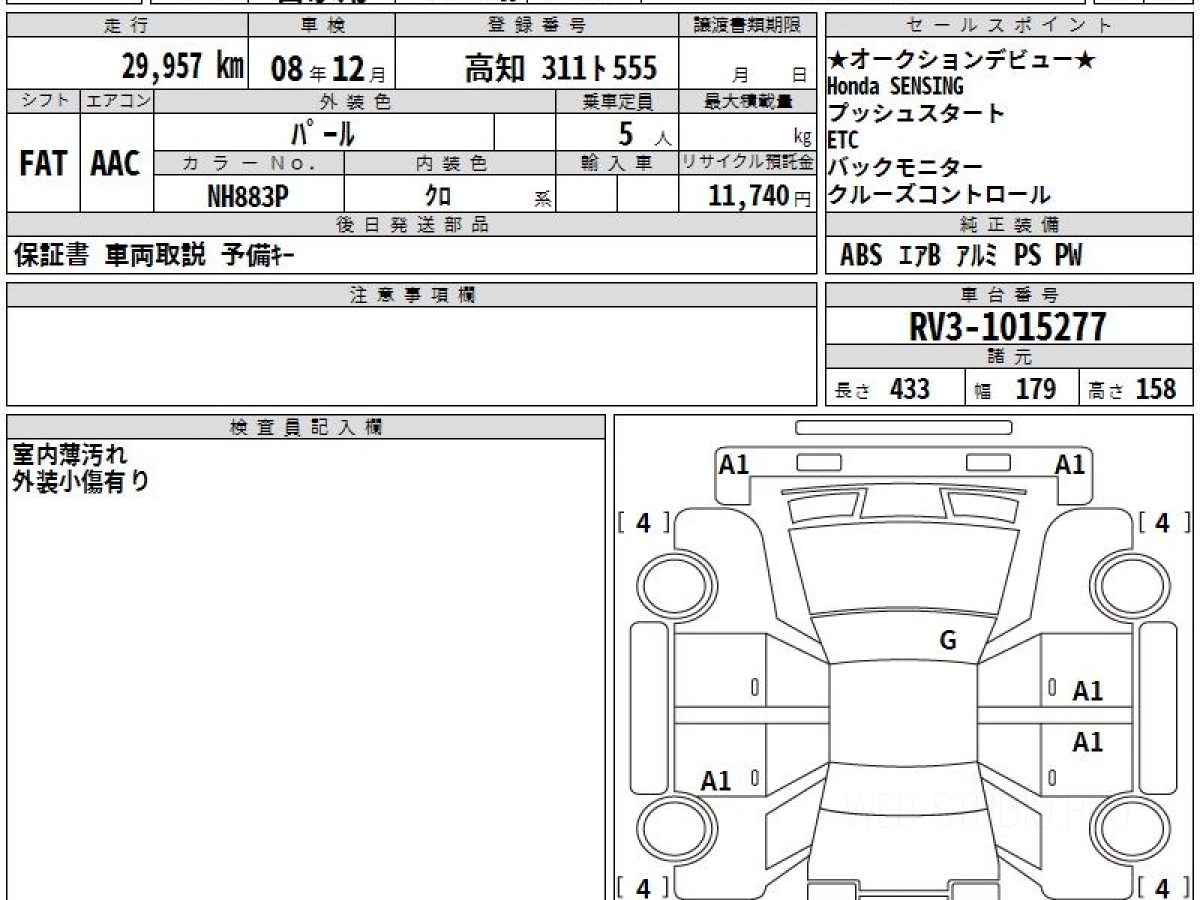1200x900 pixels.
Task: Click the registration number 高知 311ト555
Action: pos(560,68)
